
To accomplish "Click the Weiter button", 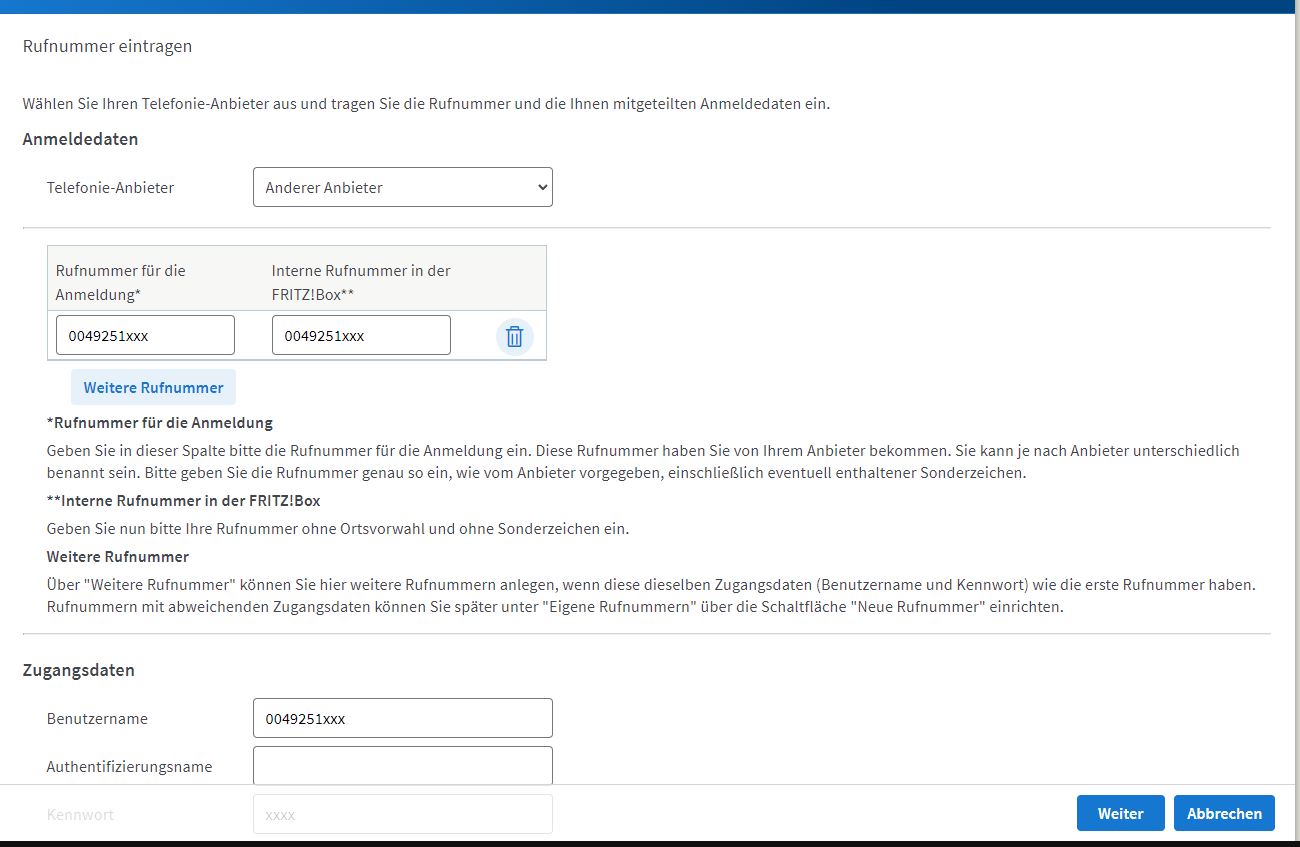I will pyautogui.click(x=1120, y=813).
